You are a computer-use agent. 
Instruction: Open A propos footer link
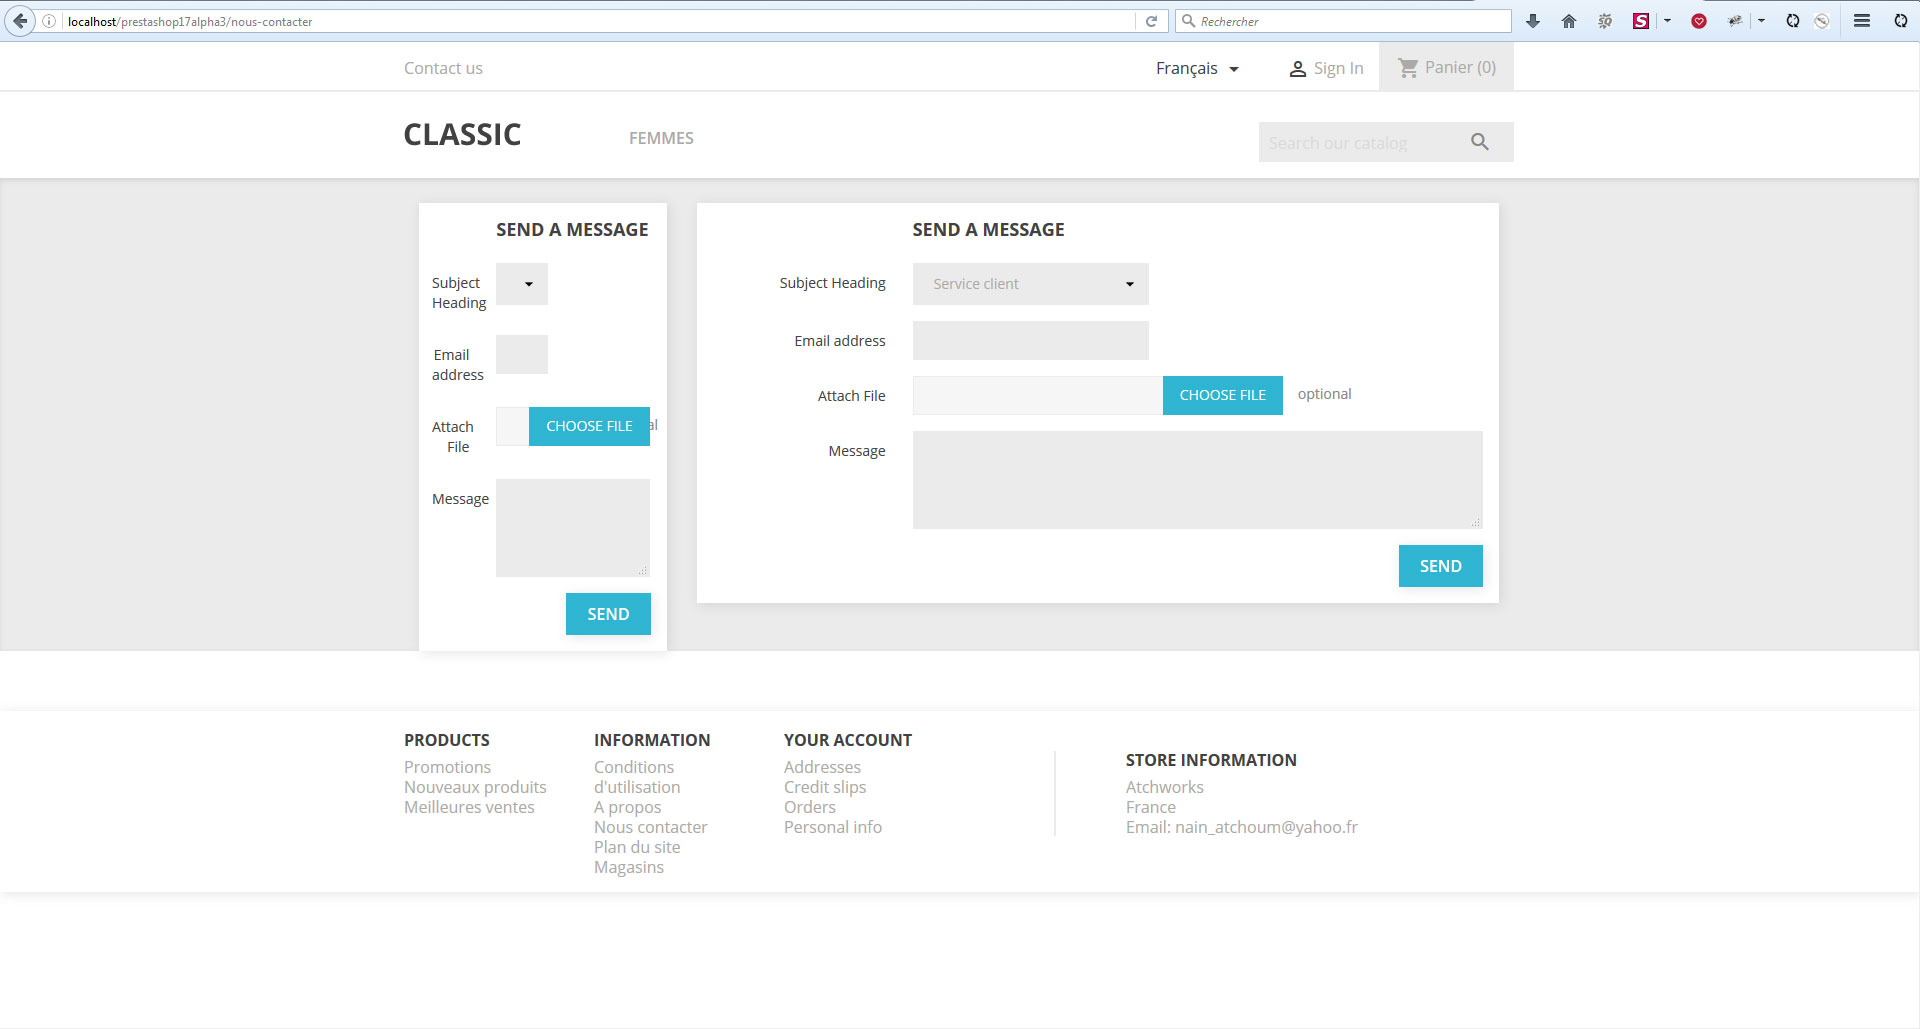click(627, 807)
